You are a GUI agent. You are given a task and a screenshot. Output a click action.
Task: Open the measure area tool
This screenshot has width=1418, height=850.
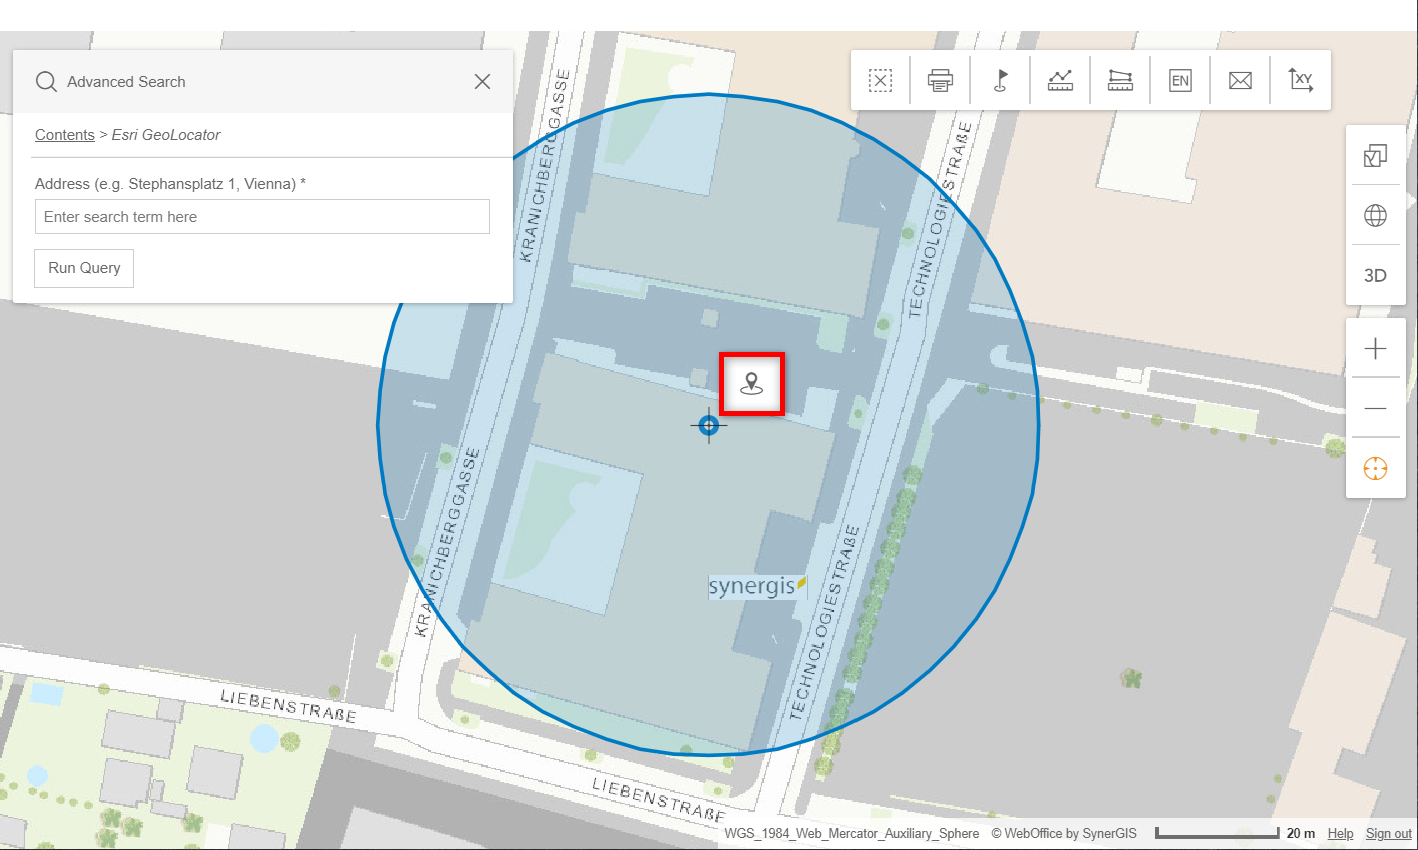point(1119,80)
